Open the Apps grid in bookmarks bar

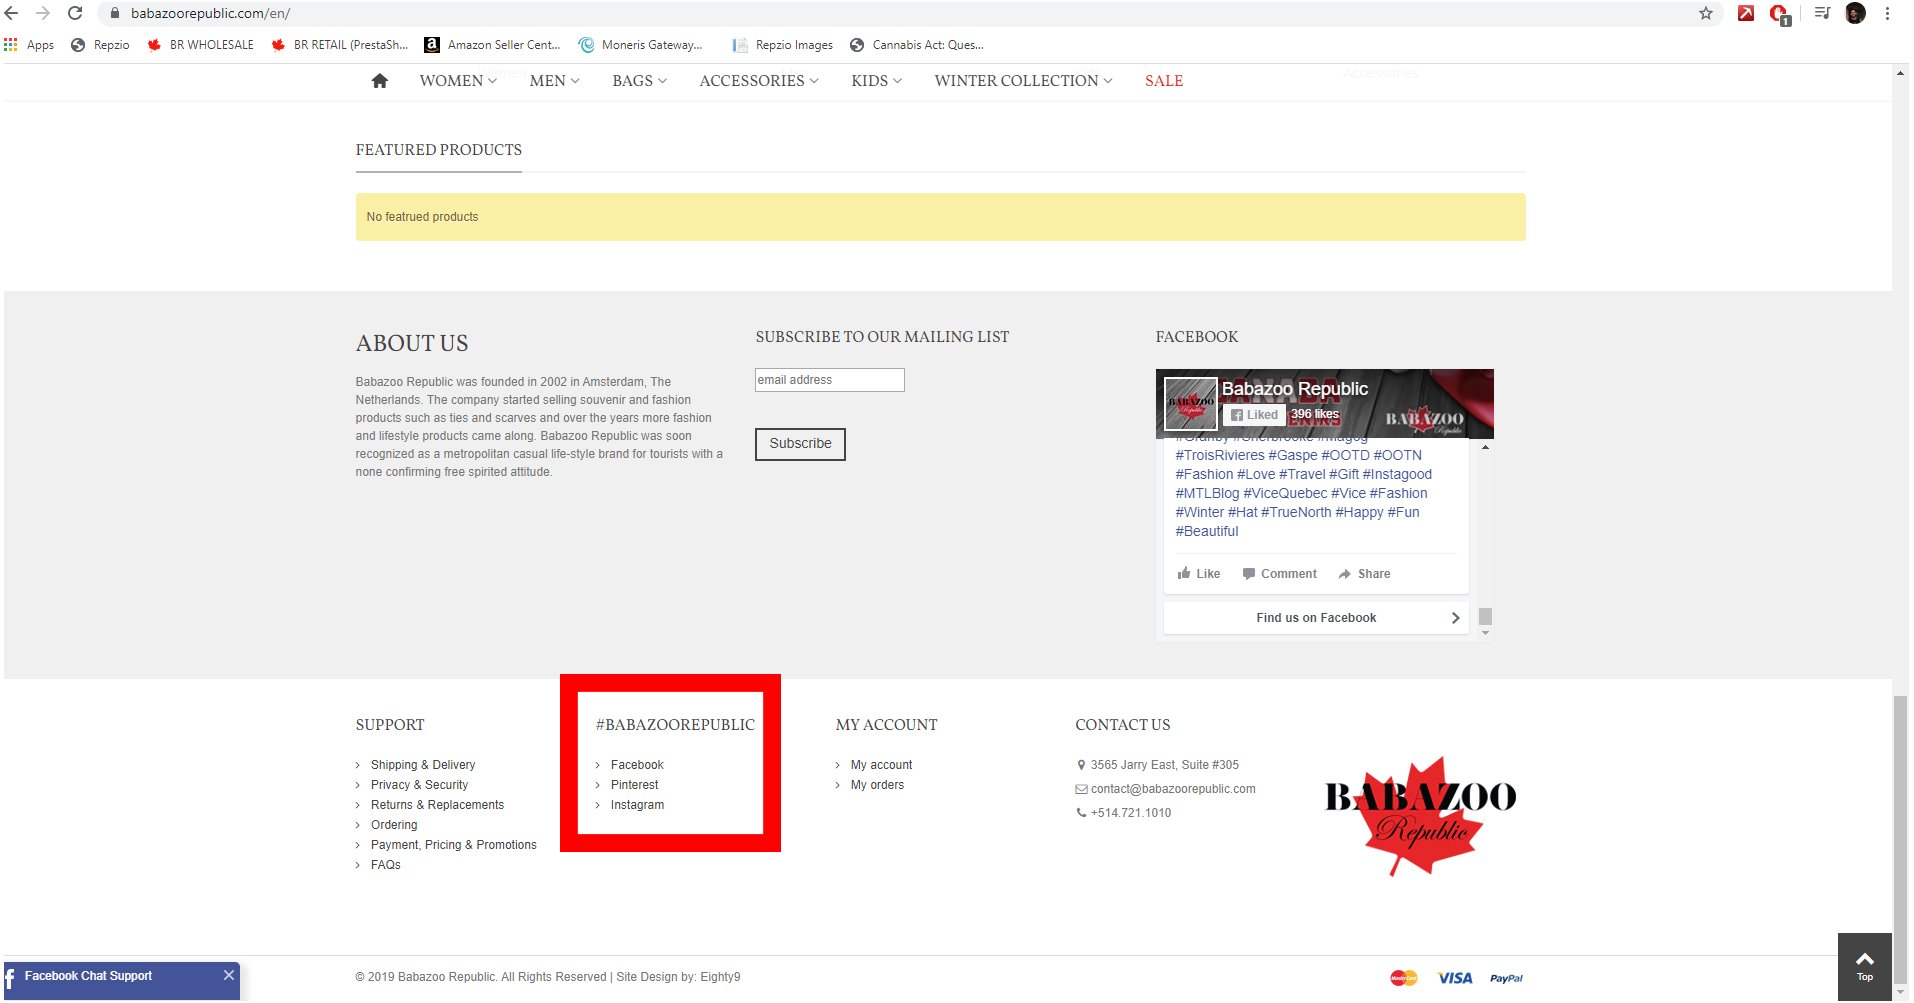coord(29,45)
